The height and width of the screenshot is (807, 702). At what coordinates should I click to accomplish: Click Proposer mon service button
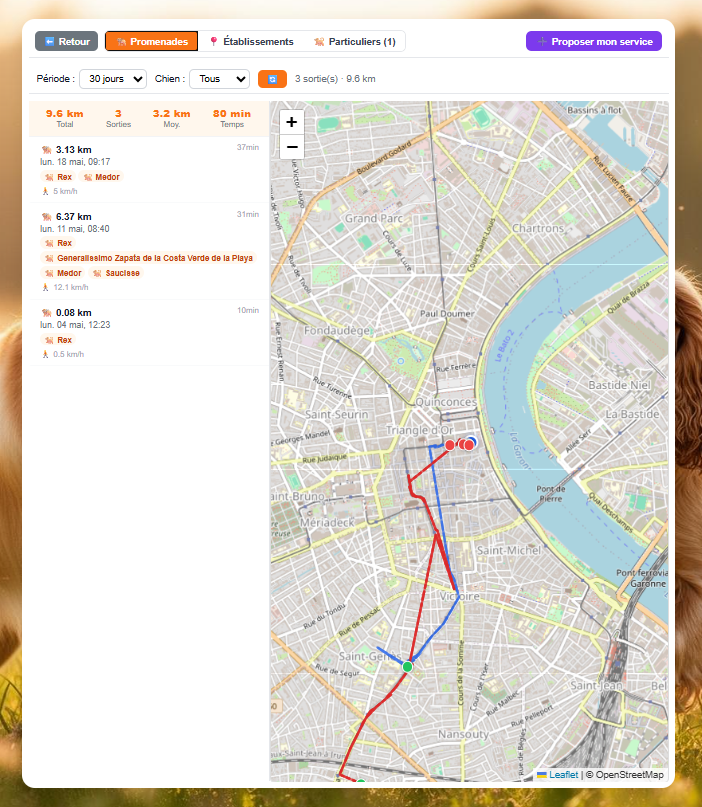[x=594, y=41]
